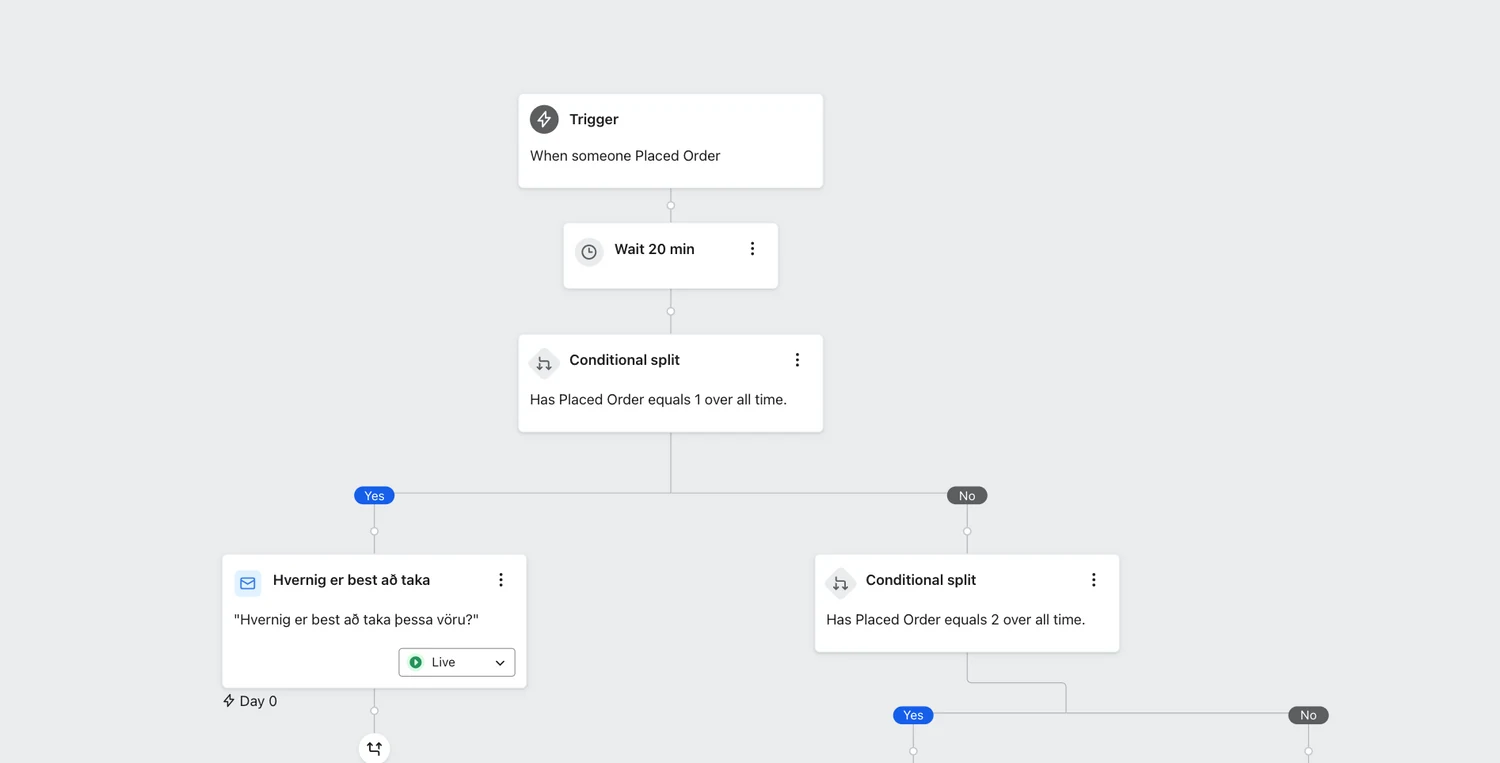The width and height of the screenshot is (1500, 763).
Task: Open three-dot menu of Hvernig email card
Action: 501,580
